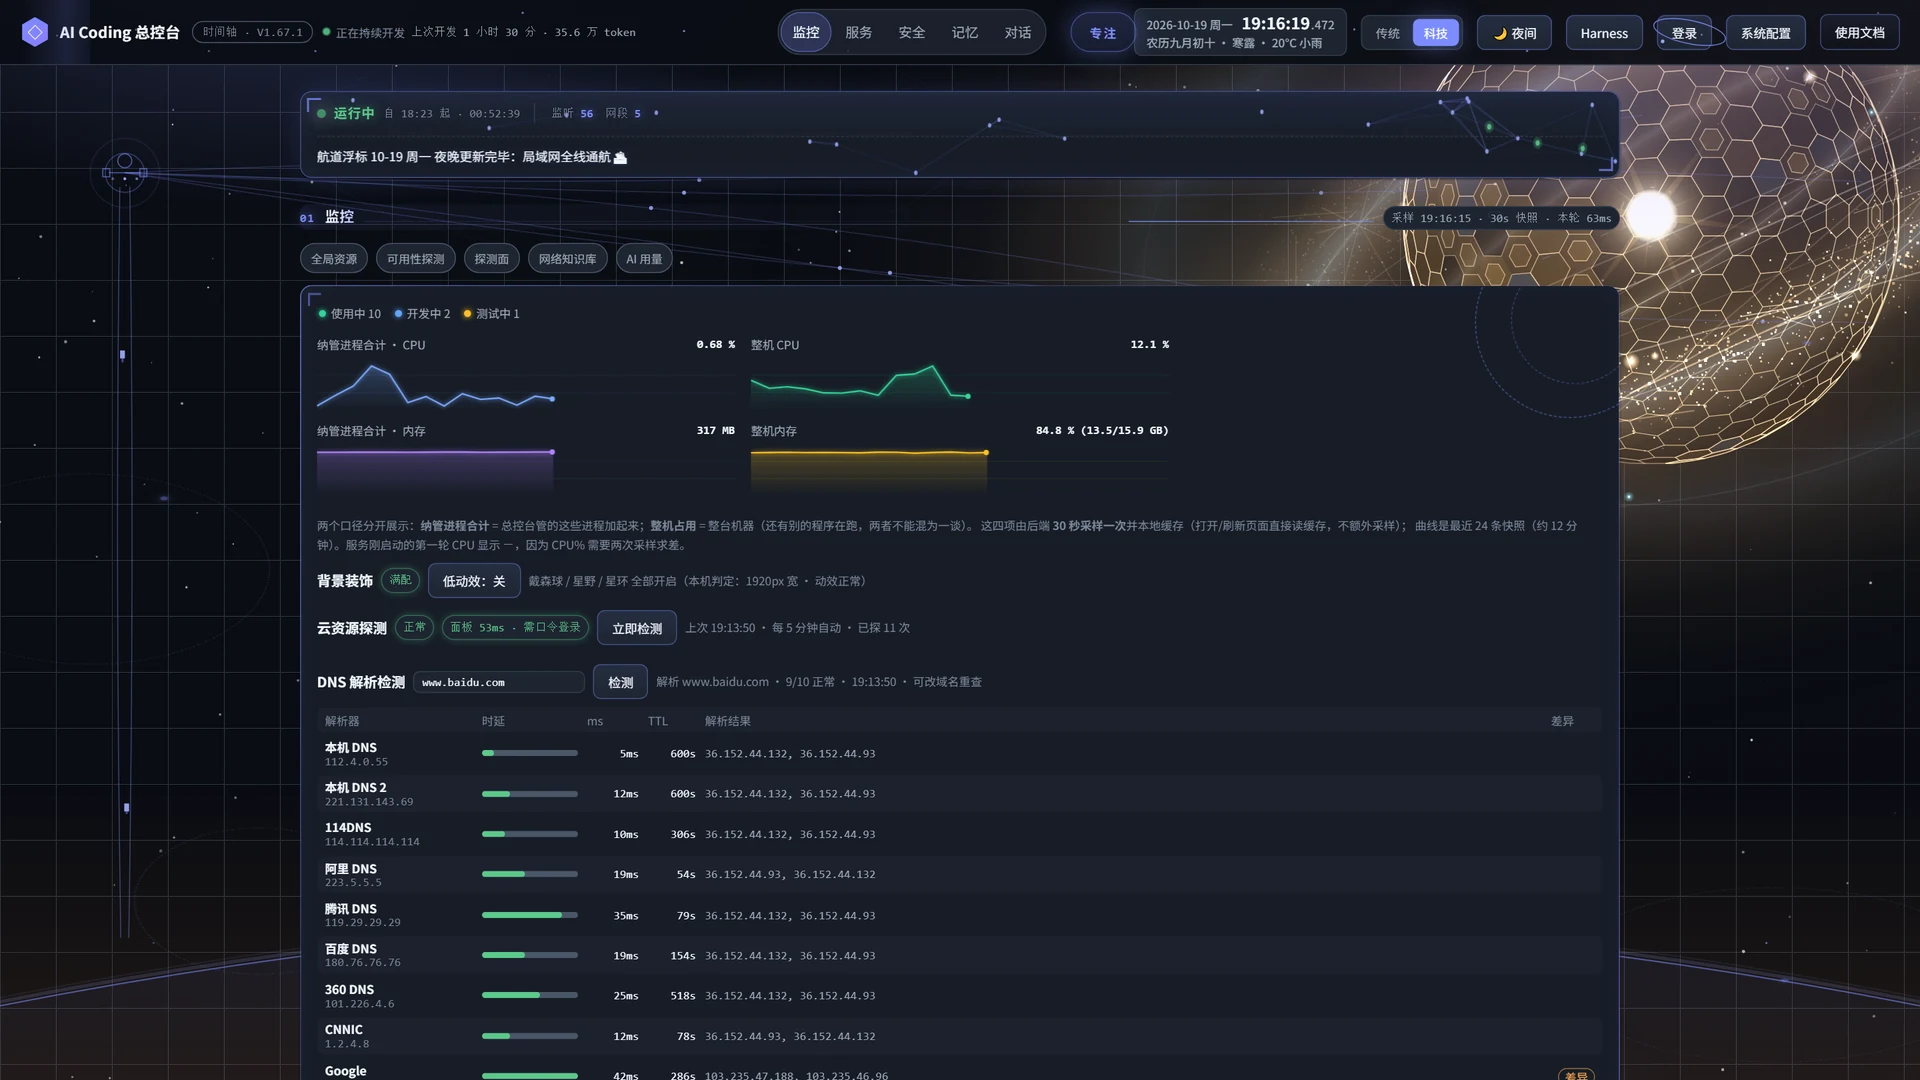Click the 正常 status badge for 云资源探测
The image size is (1920, 1080).
[x=414, y=627]
